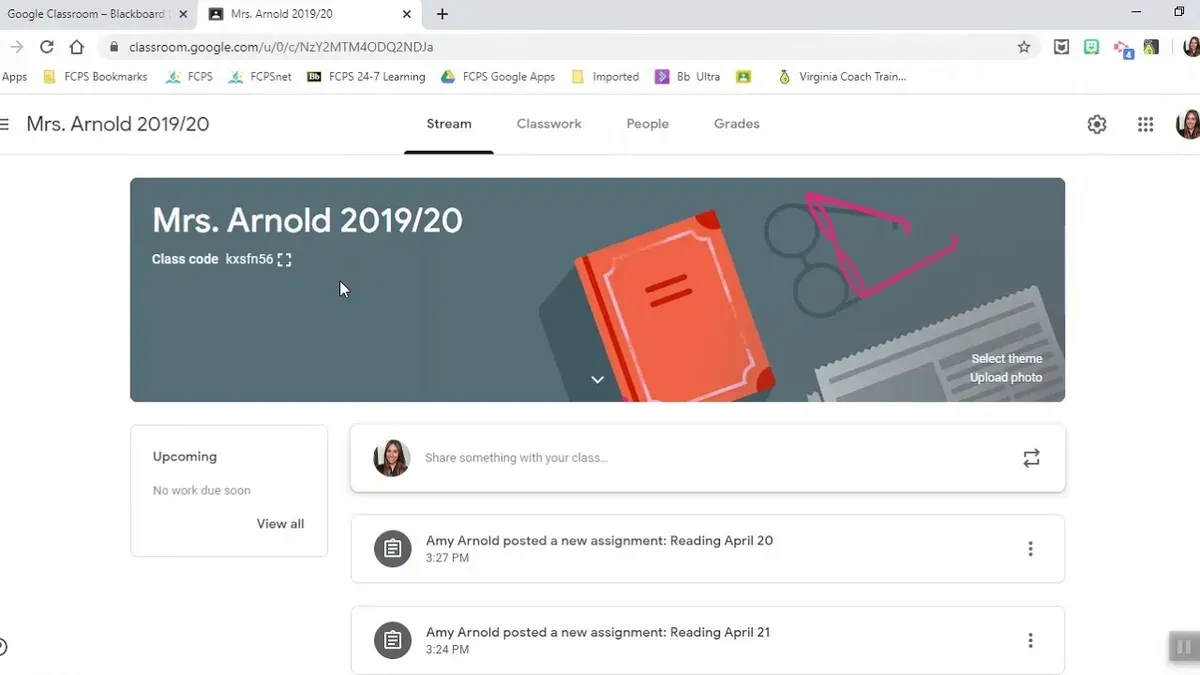Open assignment post Reading April 21
1200x675 pixels.
click(x=707, y=640)
